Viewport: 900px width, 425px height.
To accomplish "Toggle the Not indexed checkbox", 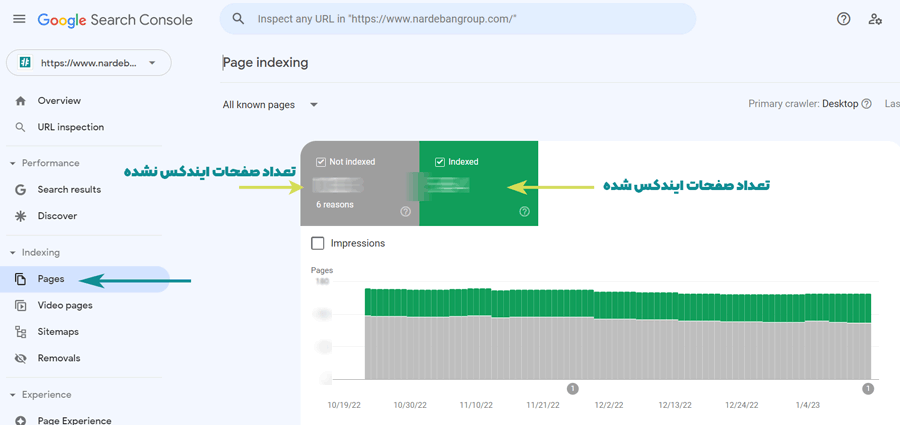I will point(321,162).
